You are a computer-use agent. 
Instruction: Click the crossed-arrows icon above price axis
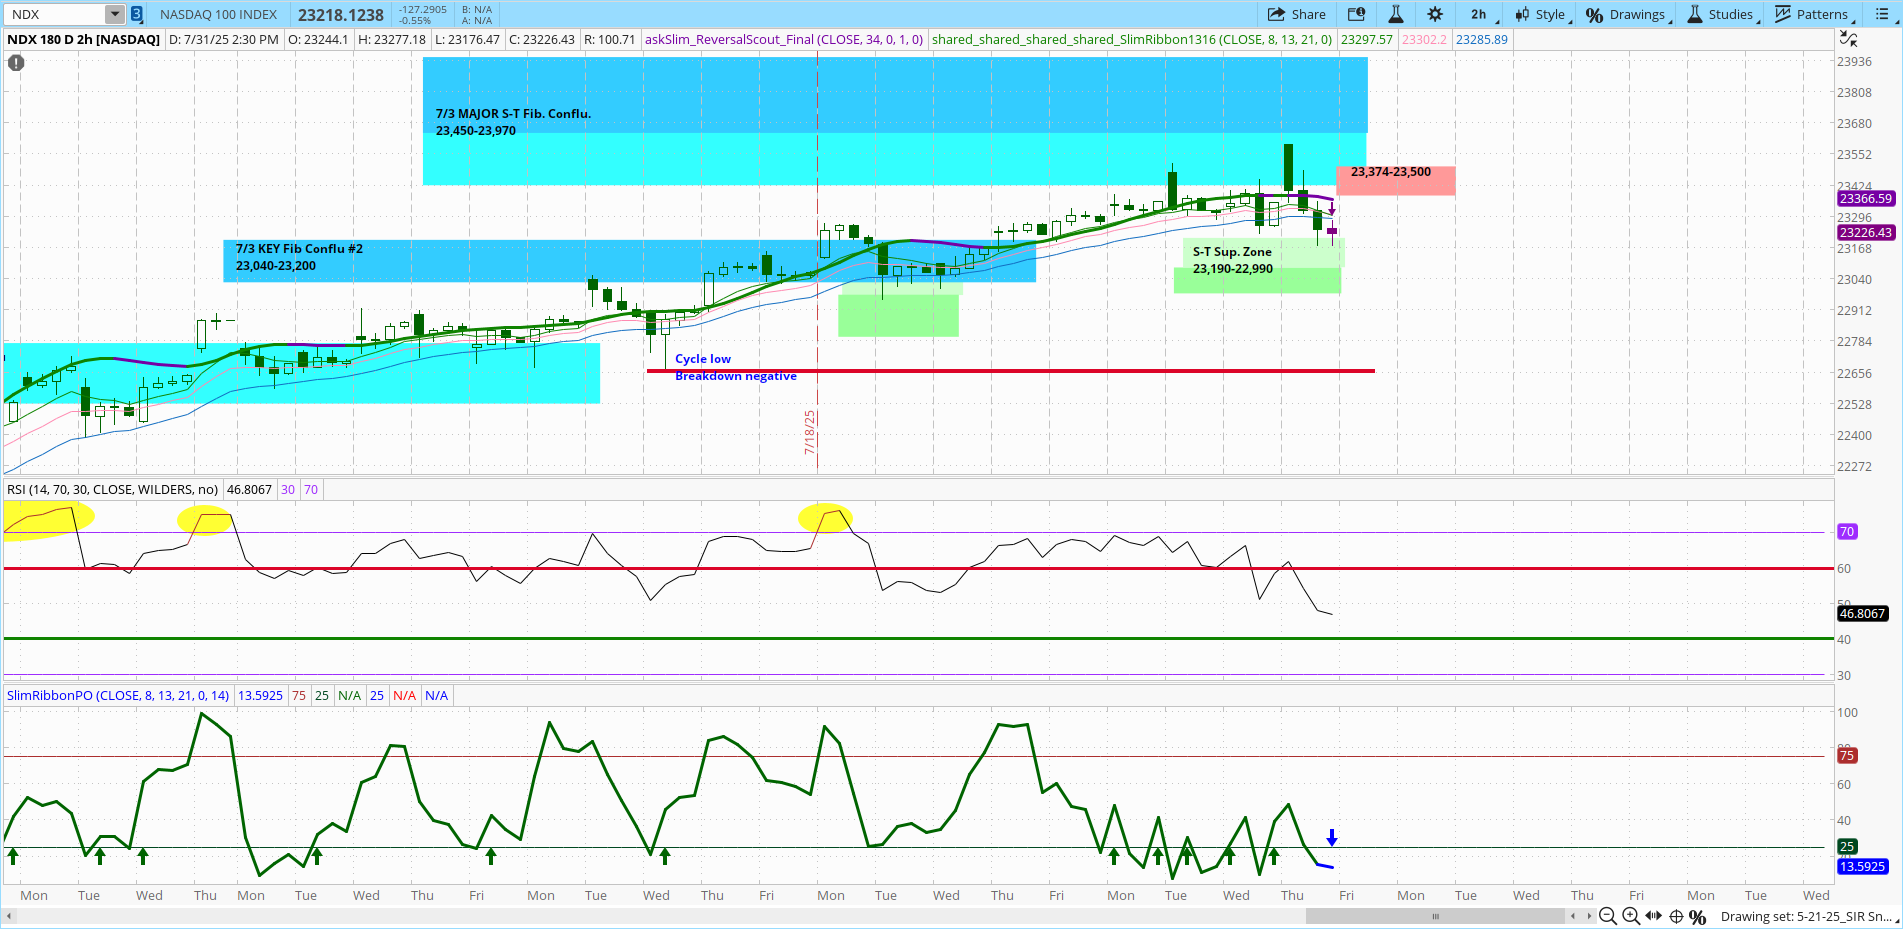tap(1849, 39)
